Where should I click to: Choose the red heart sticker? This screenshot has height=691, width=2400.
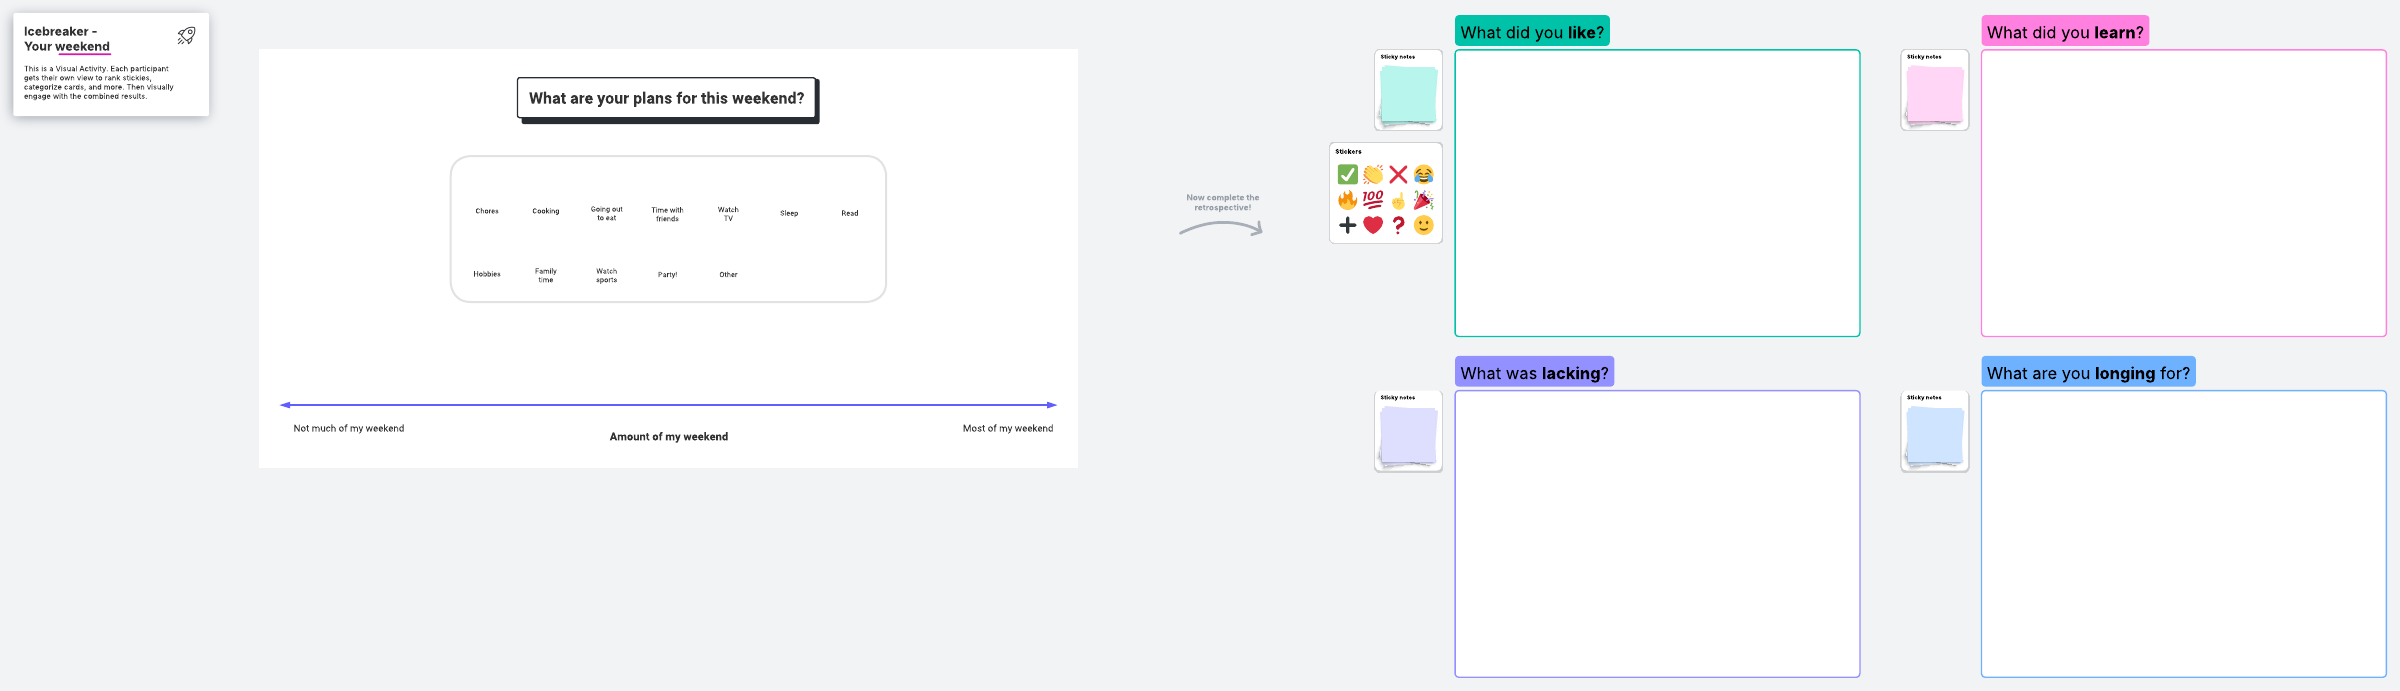tap(1373, 225)
